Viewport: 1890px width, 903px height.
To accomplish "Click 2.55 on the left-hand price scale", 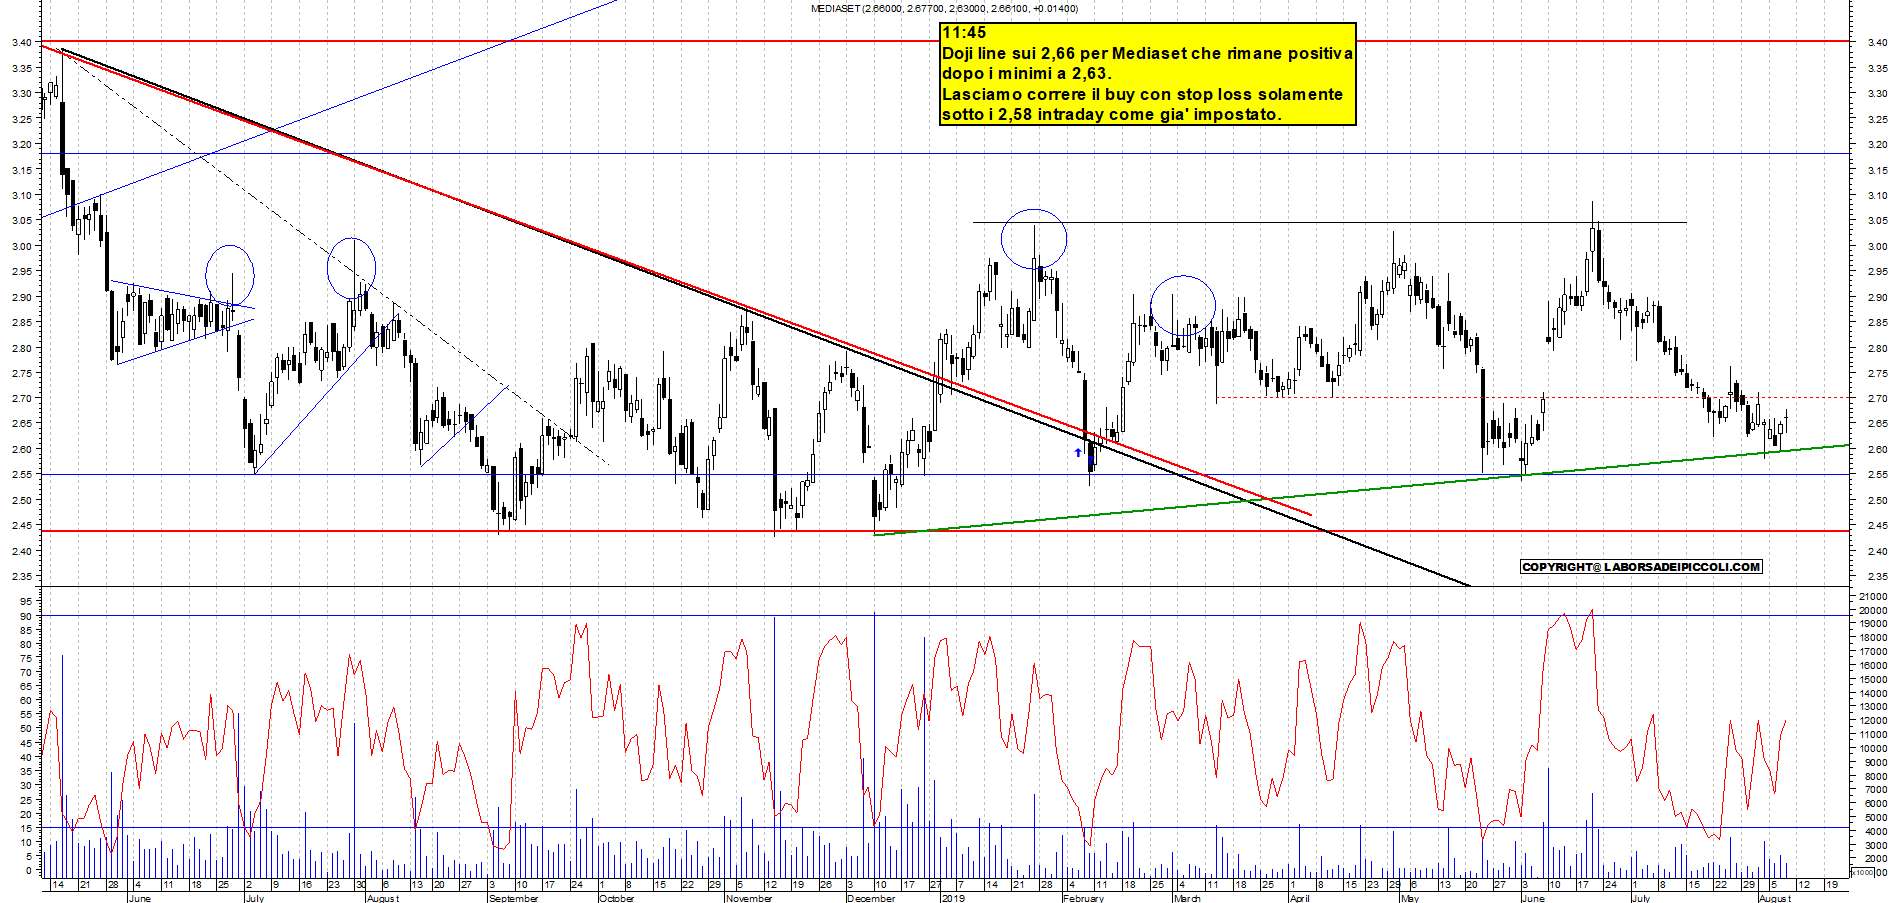I will tap(20, 475).
